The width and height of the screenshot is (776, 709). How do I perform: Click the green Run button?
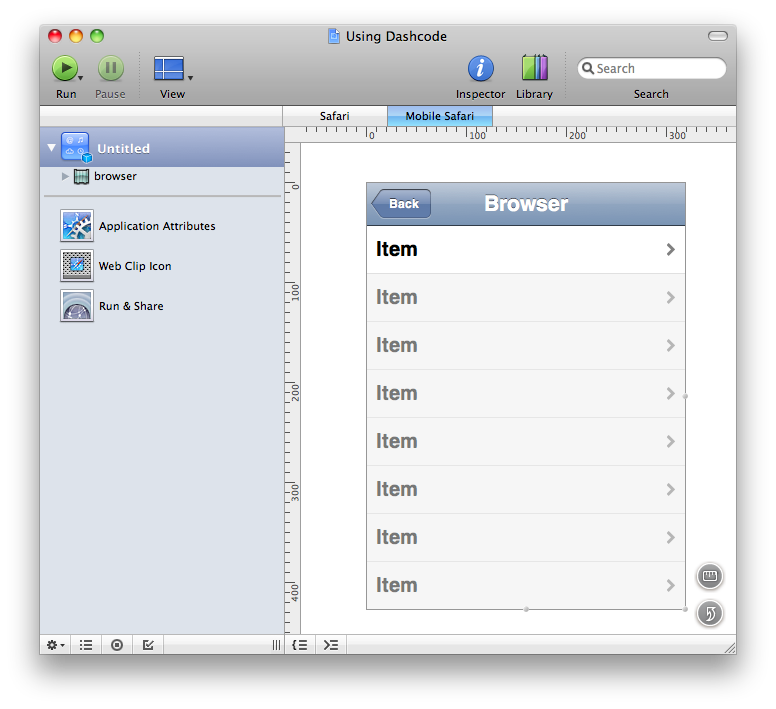point(65,68)
